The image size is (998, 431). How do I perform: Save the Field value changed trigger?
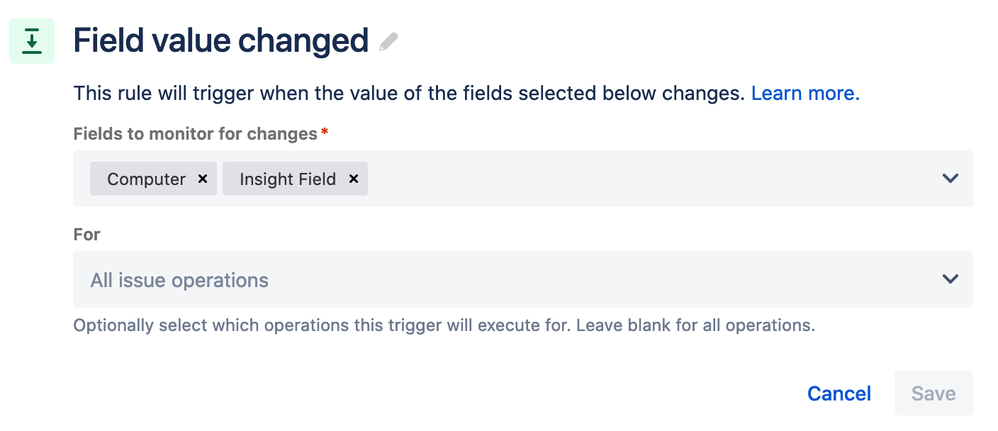[x=933, y=393]
